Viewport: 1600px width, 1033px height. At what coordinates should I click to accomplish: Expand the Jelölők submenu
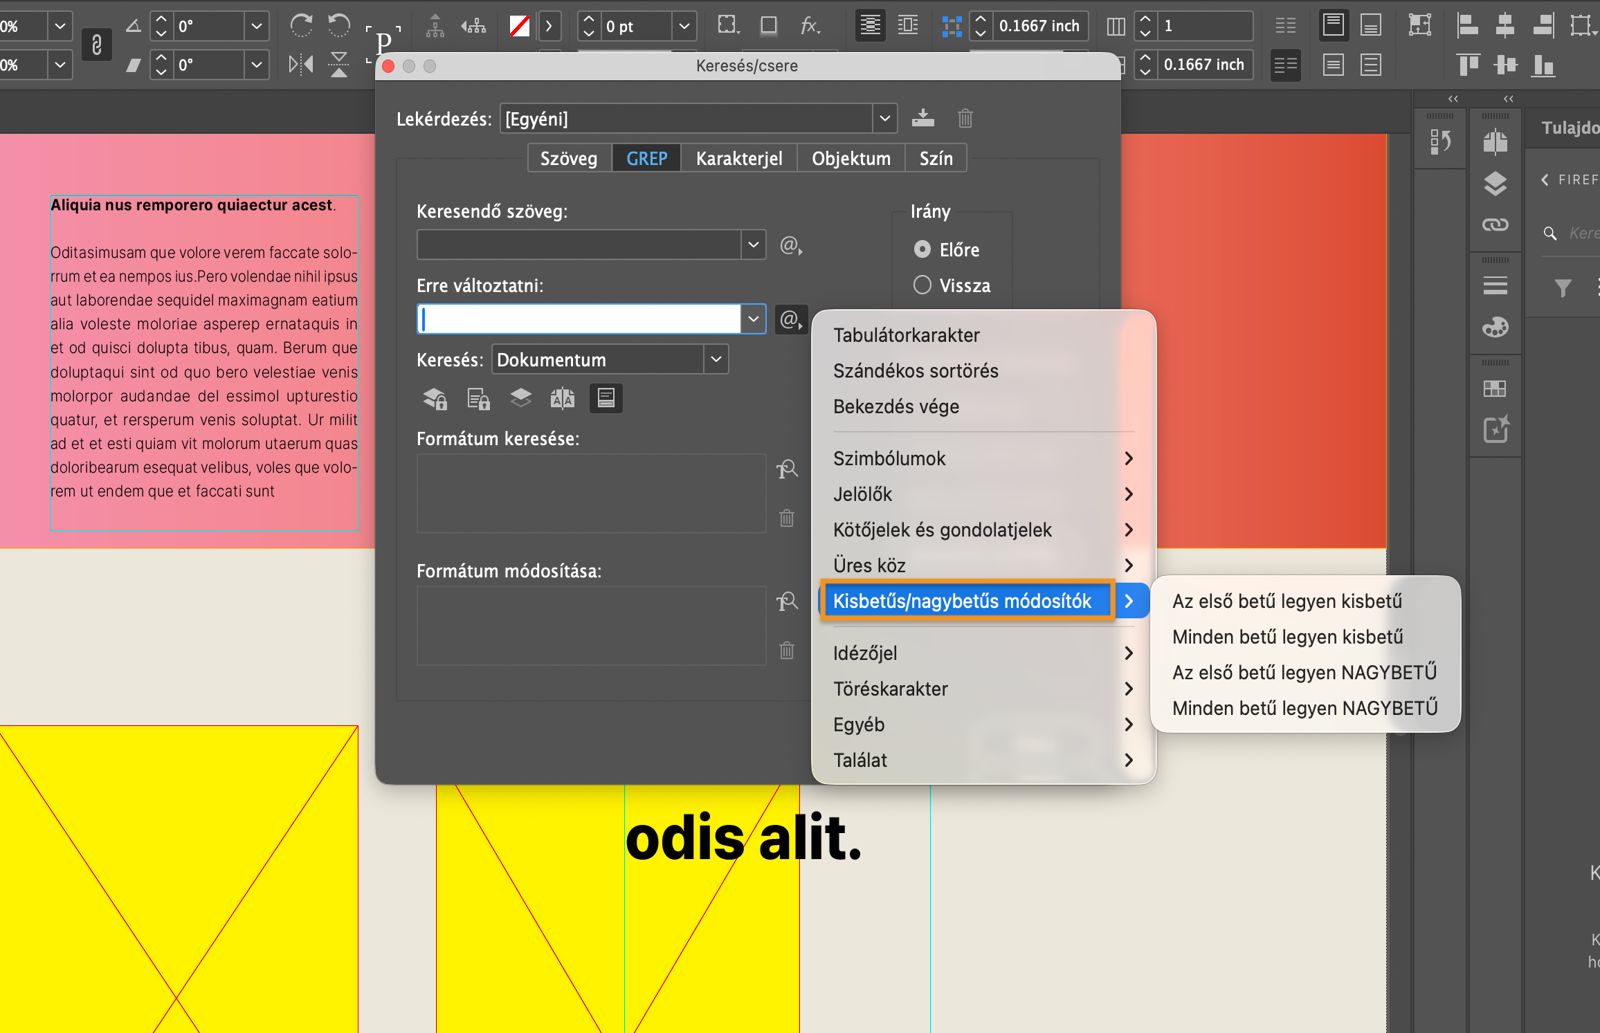(x=984, y=494)
